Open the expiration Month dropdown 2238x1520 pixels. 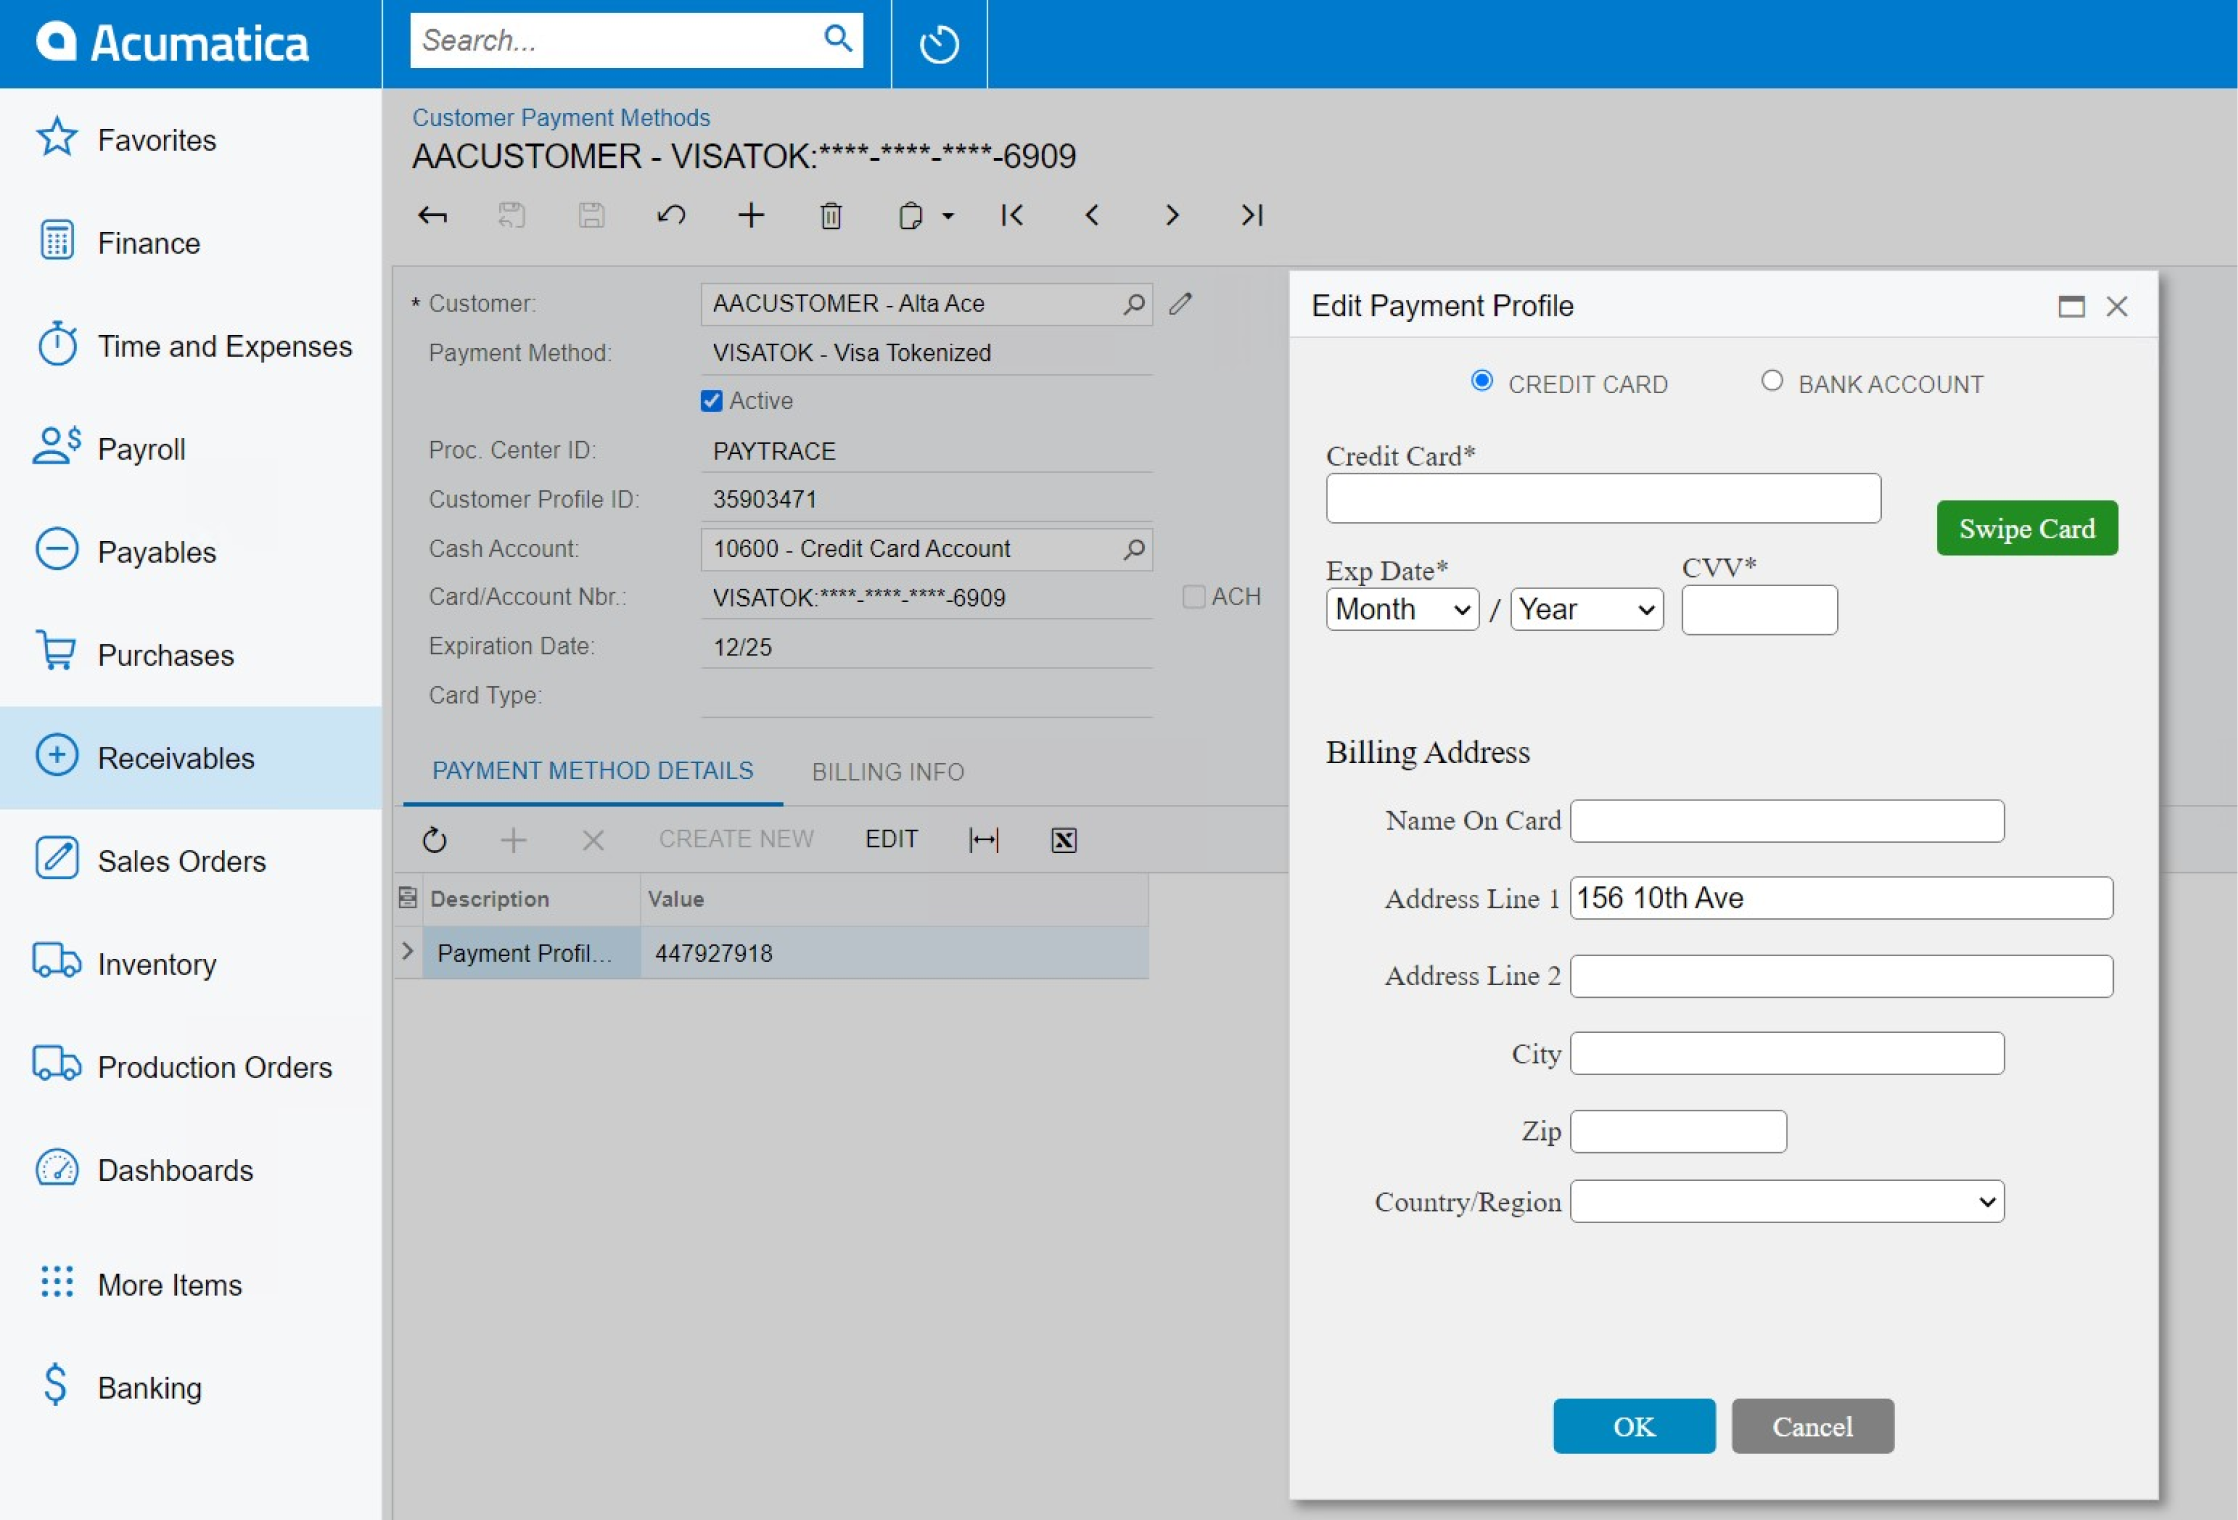click(1403, 609)
